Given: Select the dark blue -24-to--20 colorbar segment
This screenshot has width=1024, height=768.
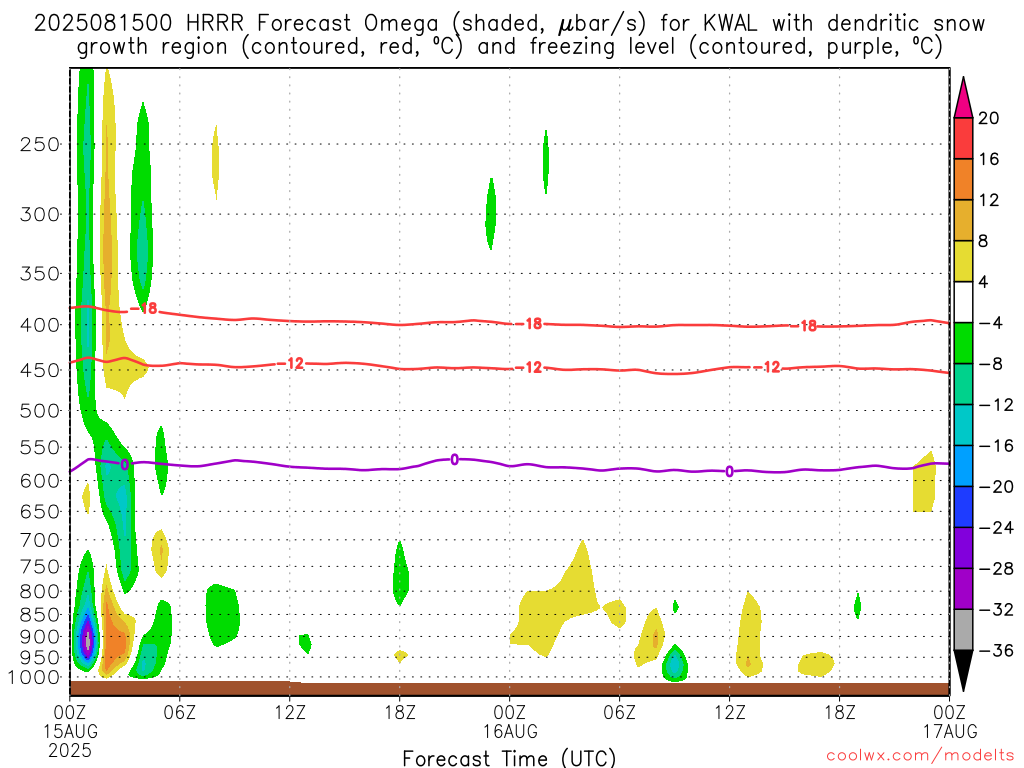Looking at the screenshot, I should (963, 507).
